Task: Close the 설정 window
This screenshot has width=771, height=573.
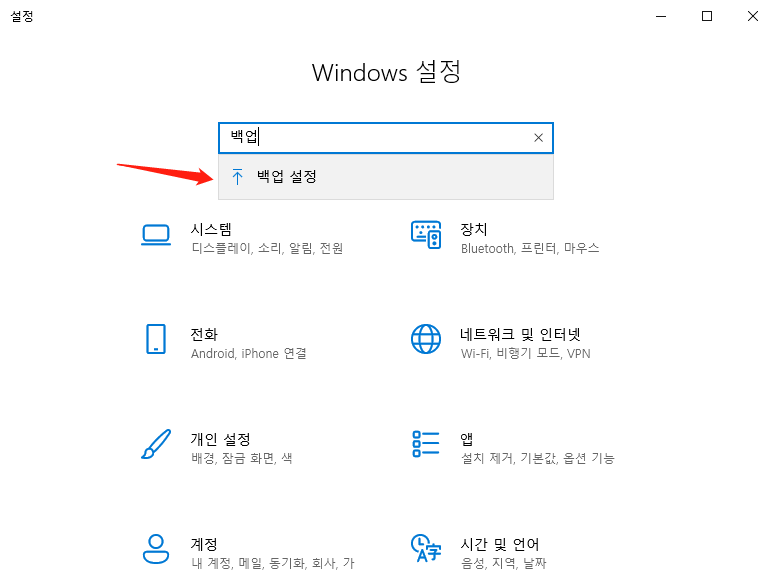Action: [752, 16]
